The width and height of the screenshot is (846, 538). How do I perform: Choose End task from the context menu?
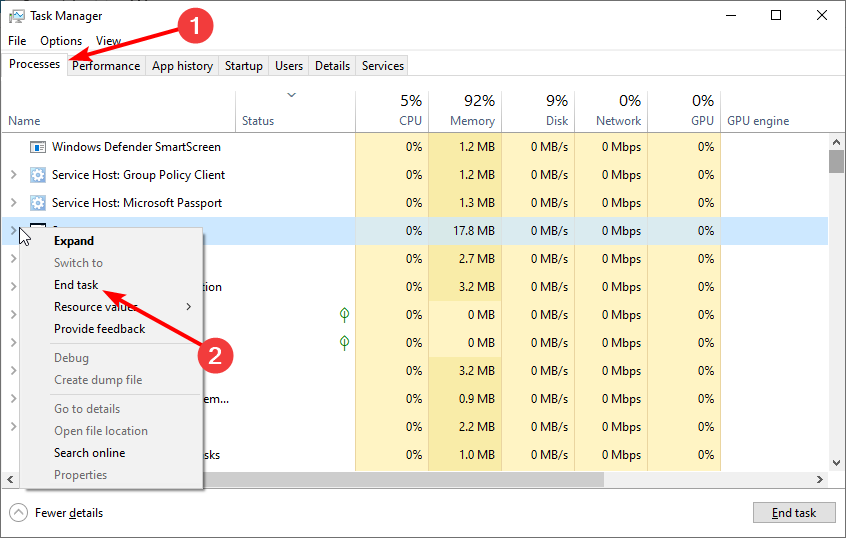point(76,285)
